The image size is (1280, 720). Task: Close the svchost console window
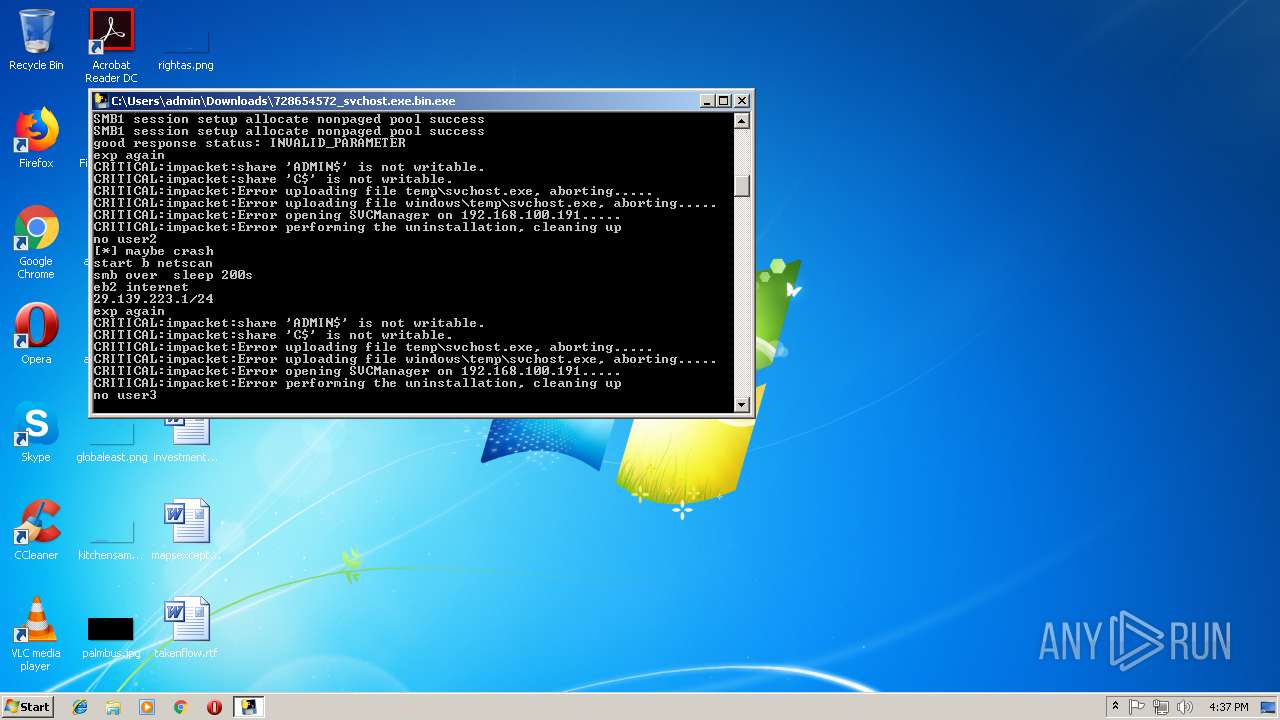click(x=742, y=101)
